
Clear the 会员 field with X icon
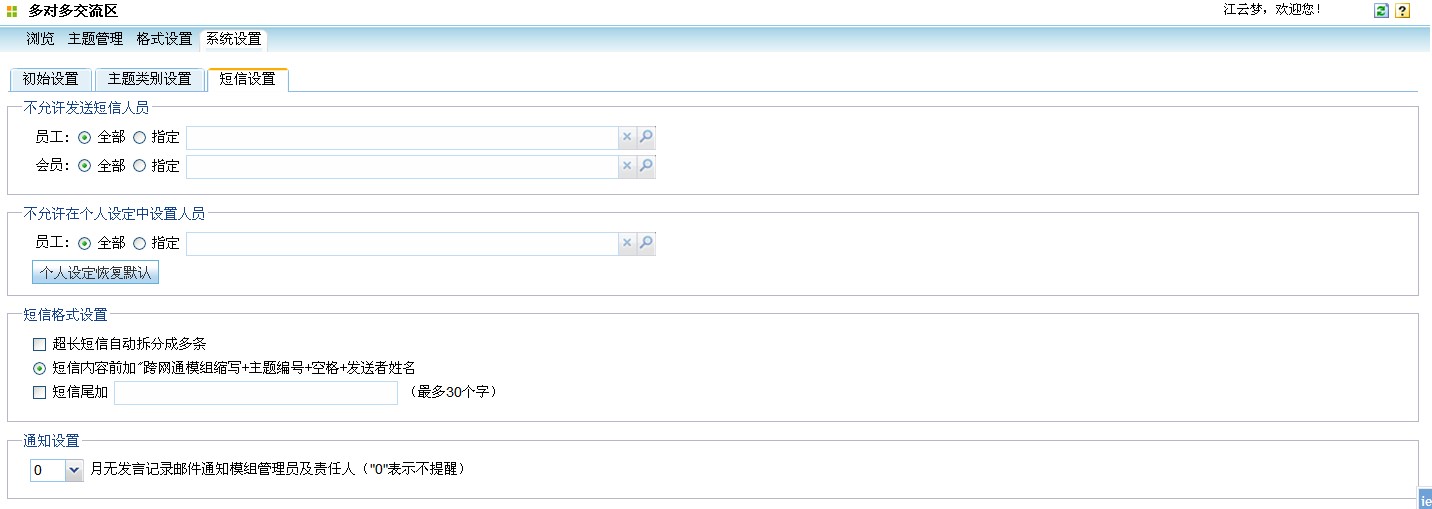tap(627, 166)
